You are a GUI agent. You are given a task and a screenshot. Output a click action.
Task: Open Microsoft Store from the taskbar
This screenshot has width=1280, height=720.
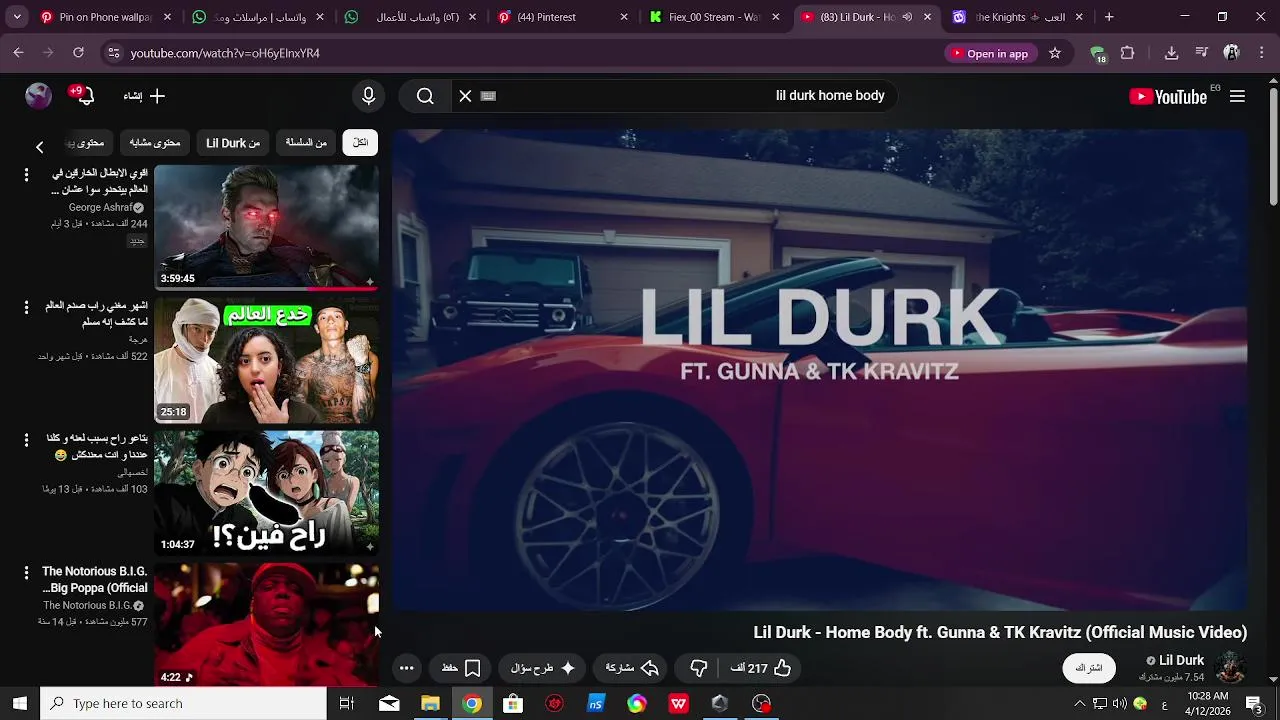[513, 703]
